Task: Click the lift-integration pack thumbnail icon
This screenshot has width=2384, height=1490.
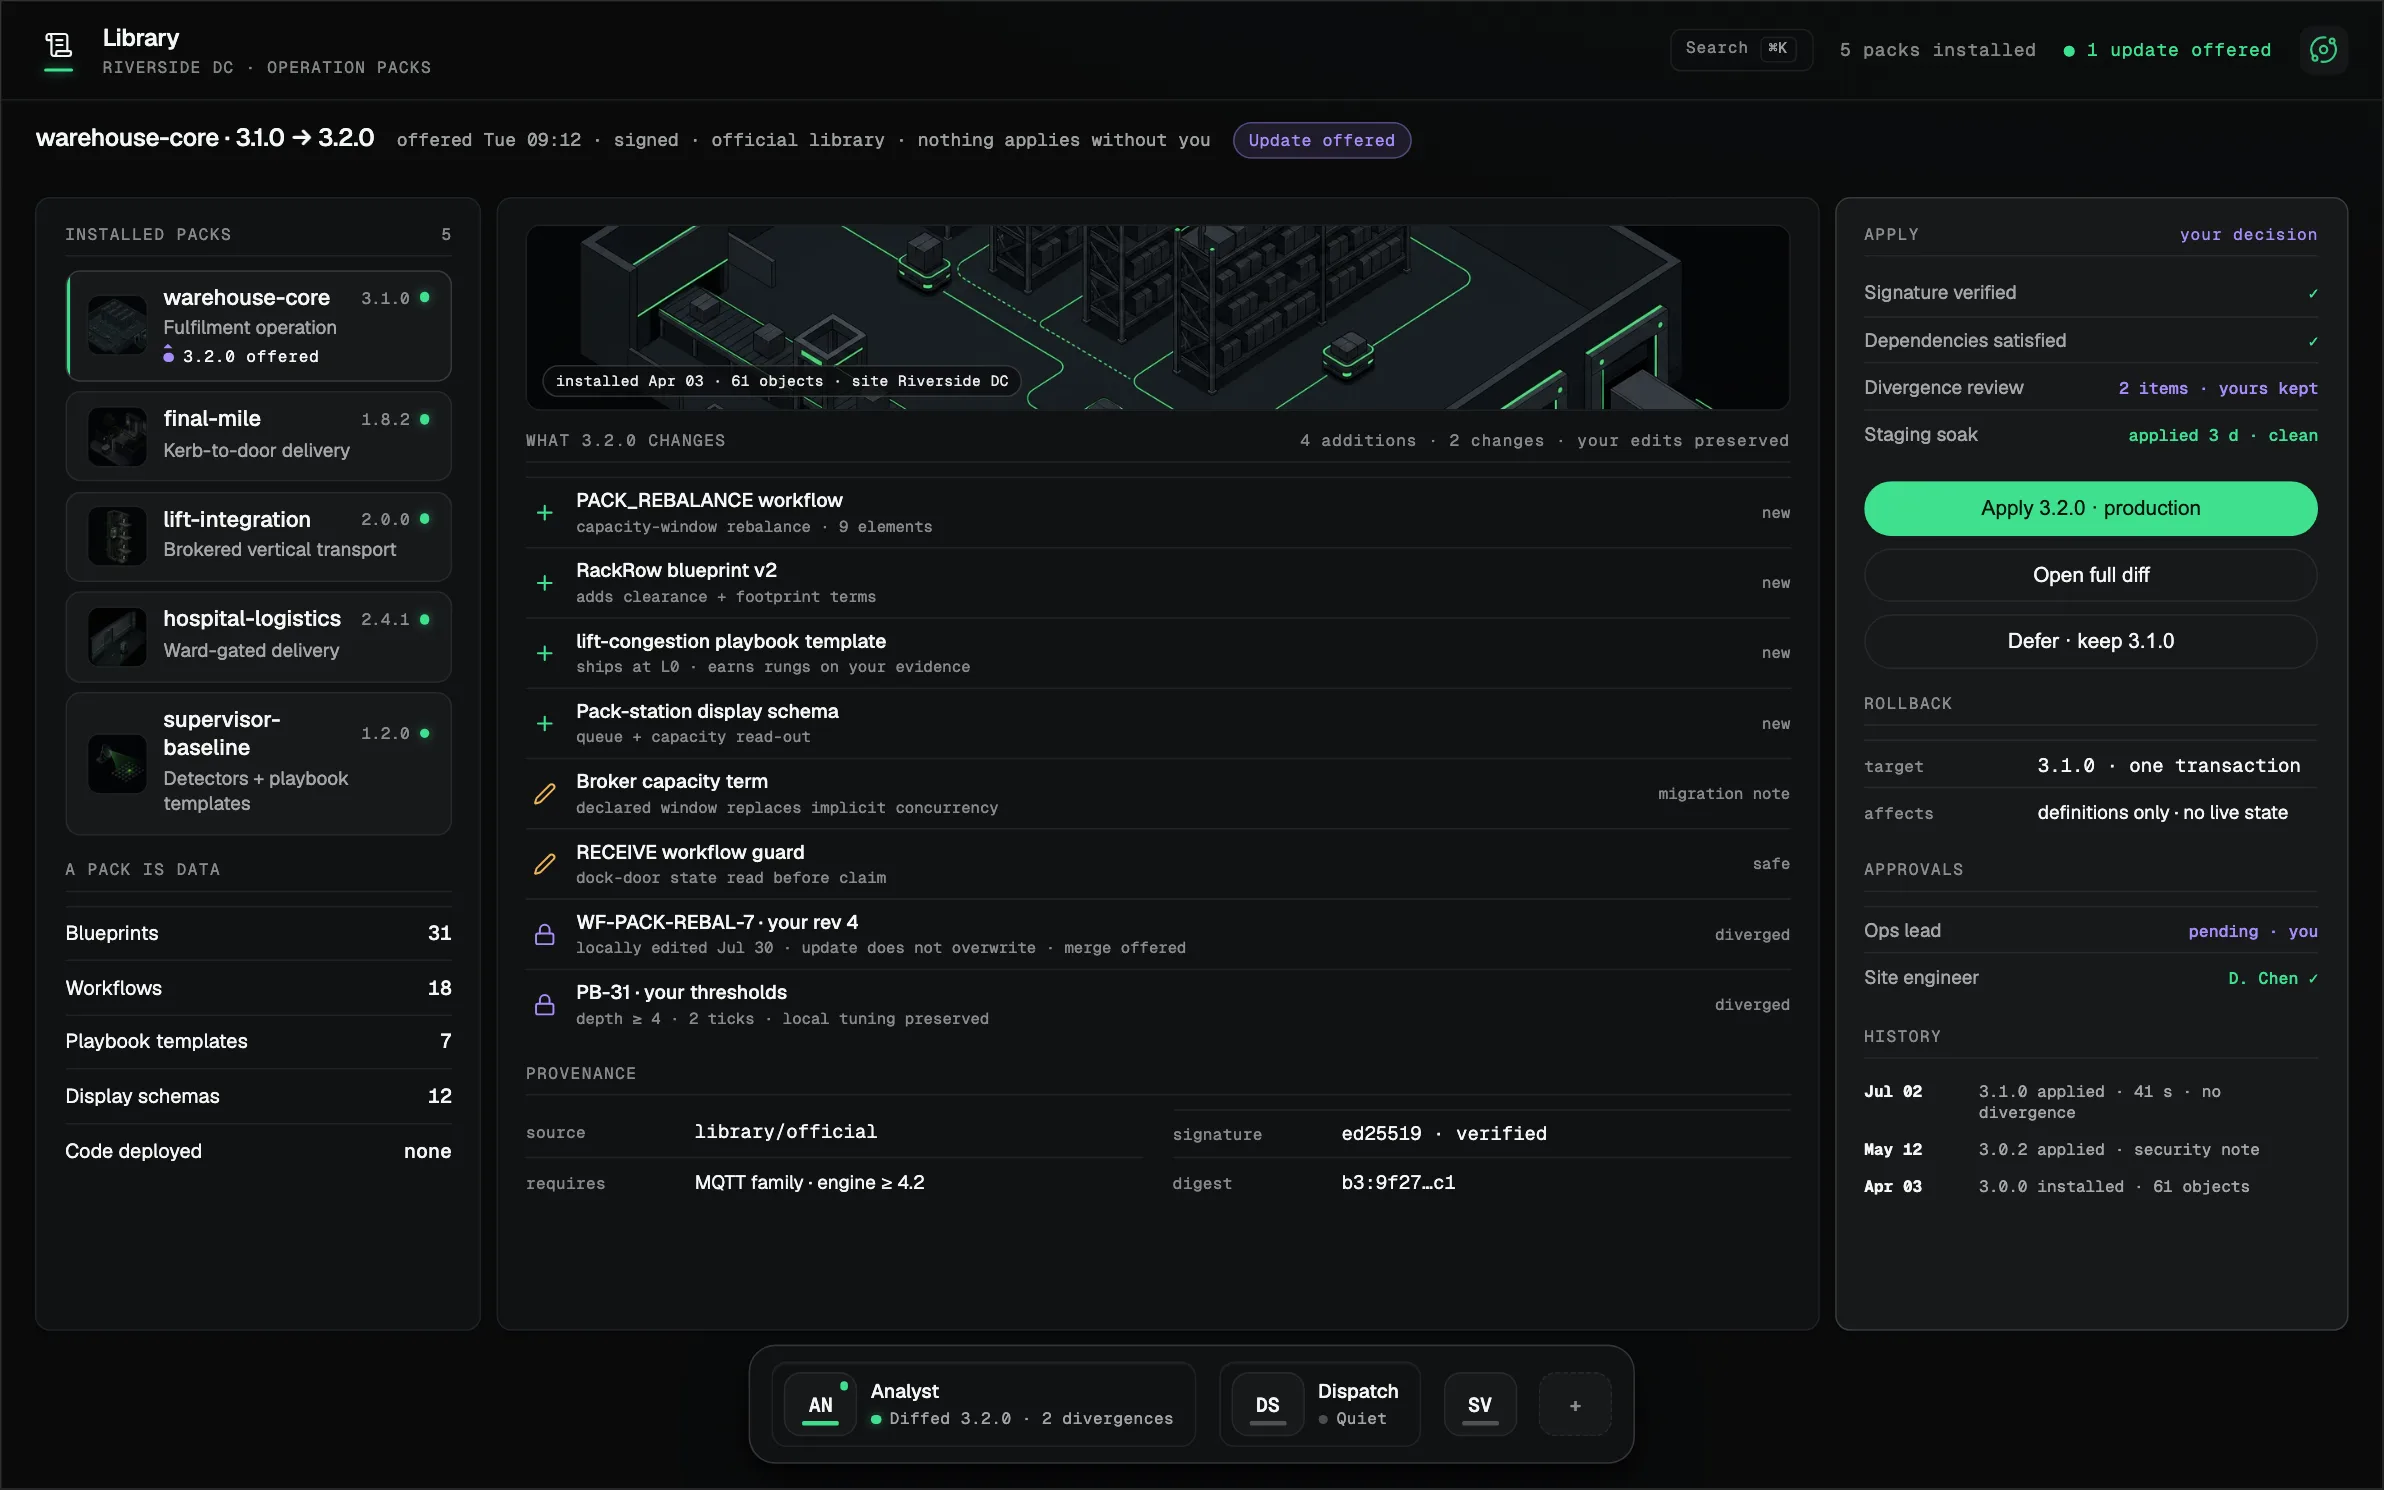Action: point(117,536)
